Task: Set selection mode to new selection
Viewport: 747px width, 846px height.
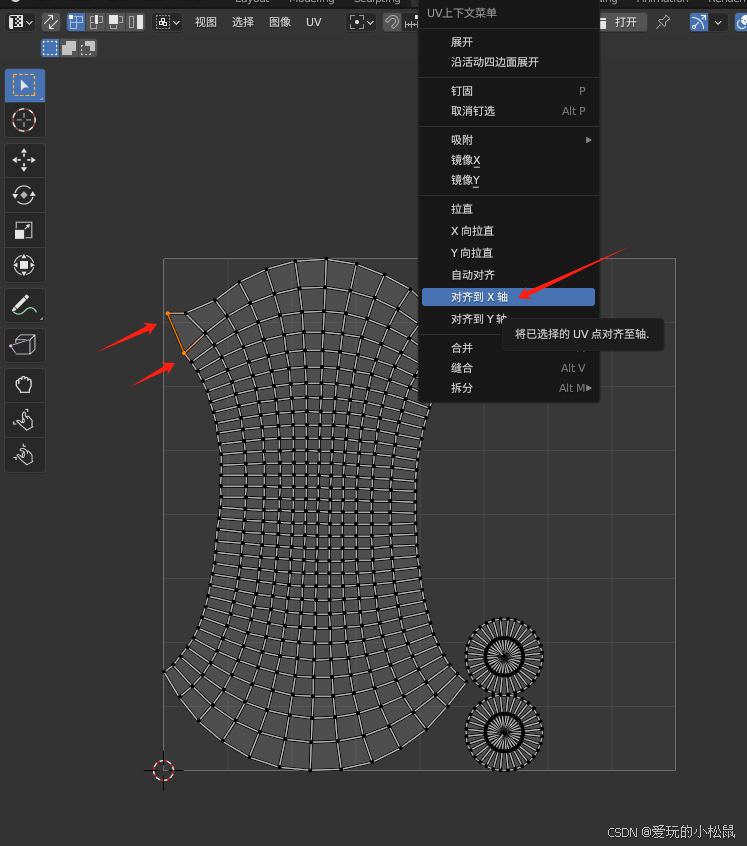Action: click(x=50, y=48)
